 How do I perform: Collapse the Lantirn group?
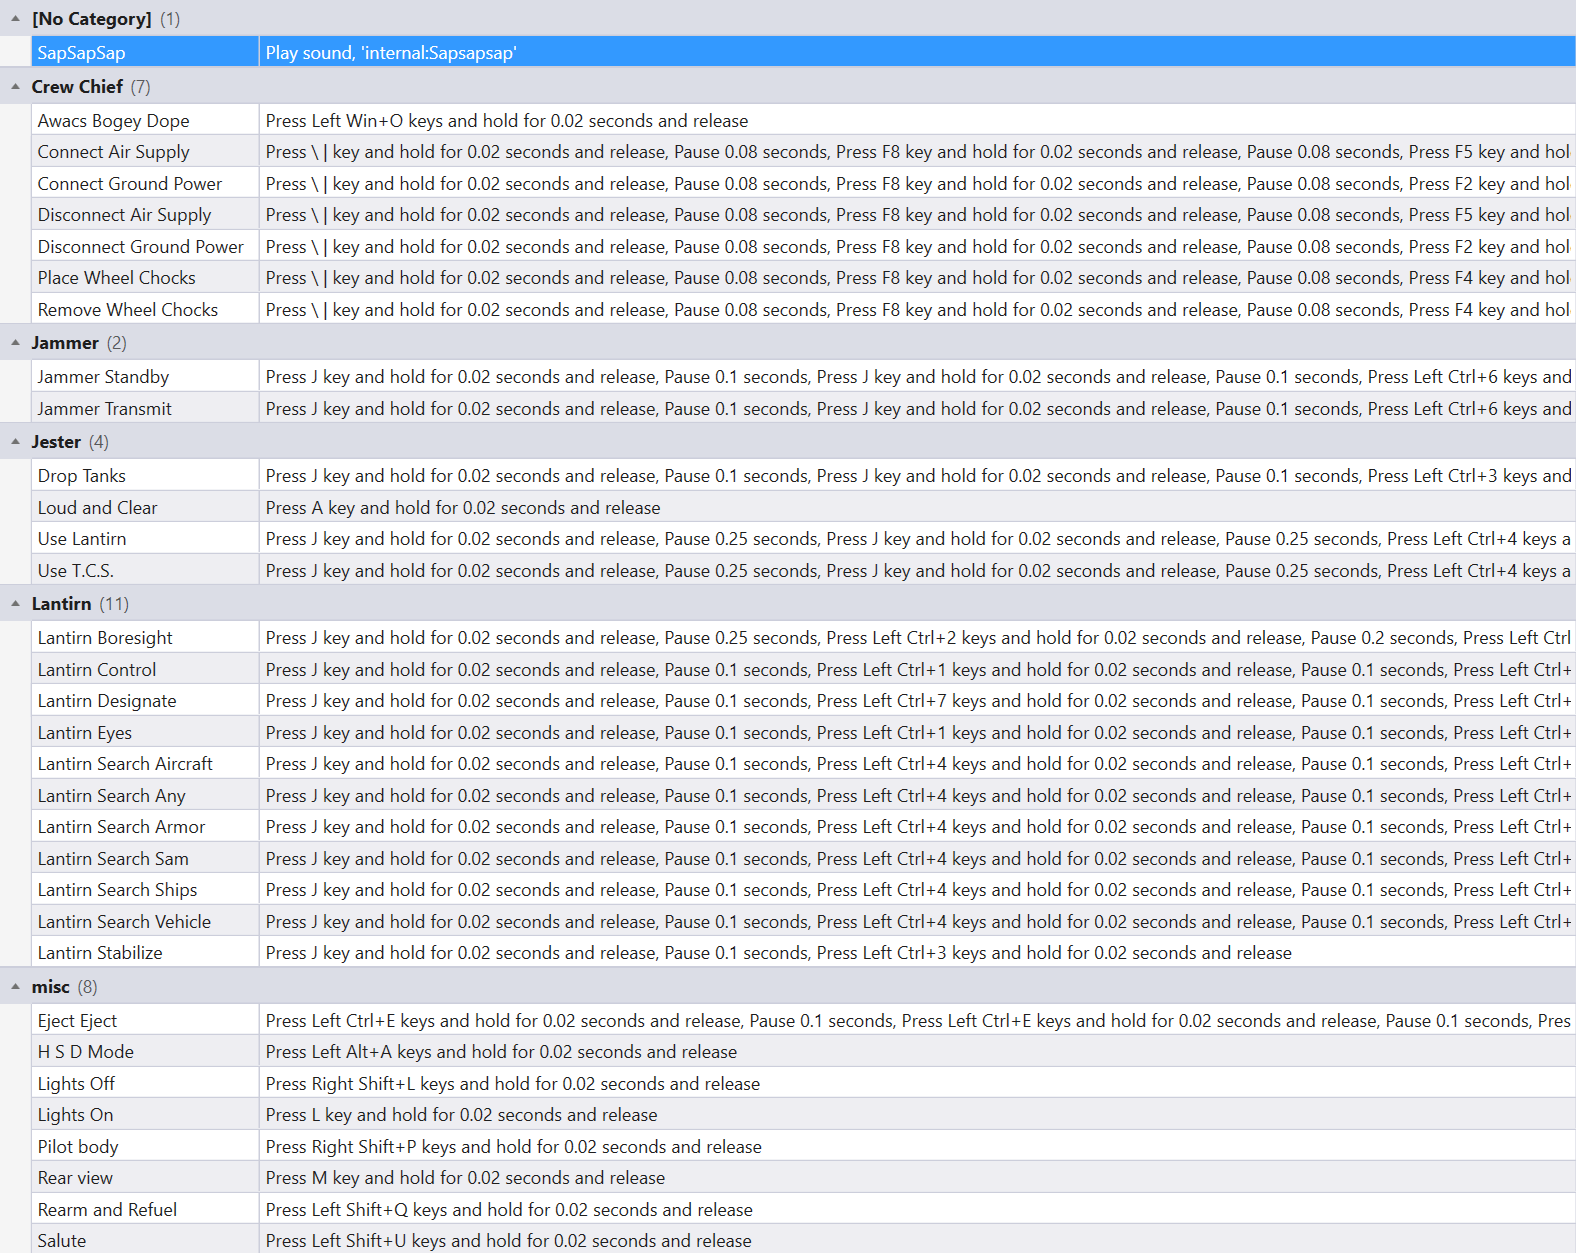pyautogui.click(x=15, y=604)
